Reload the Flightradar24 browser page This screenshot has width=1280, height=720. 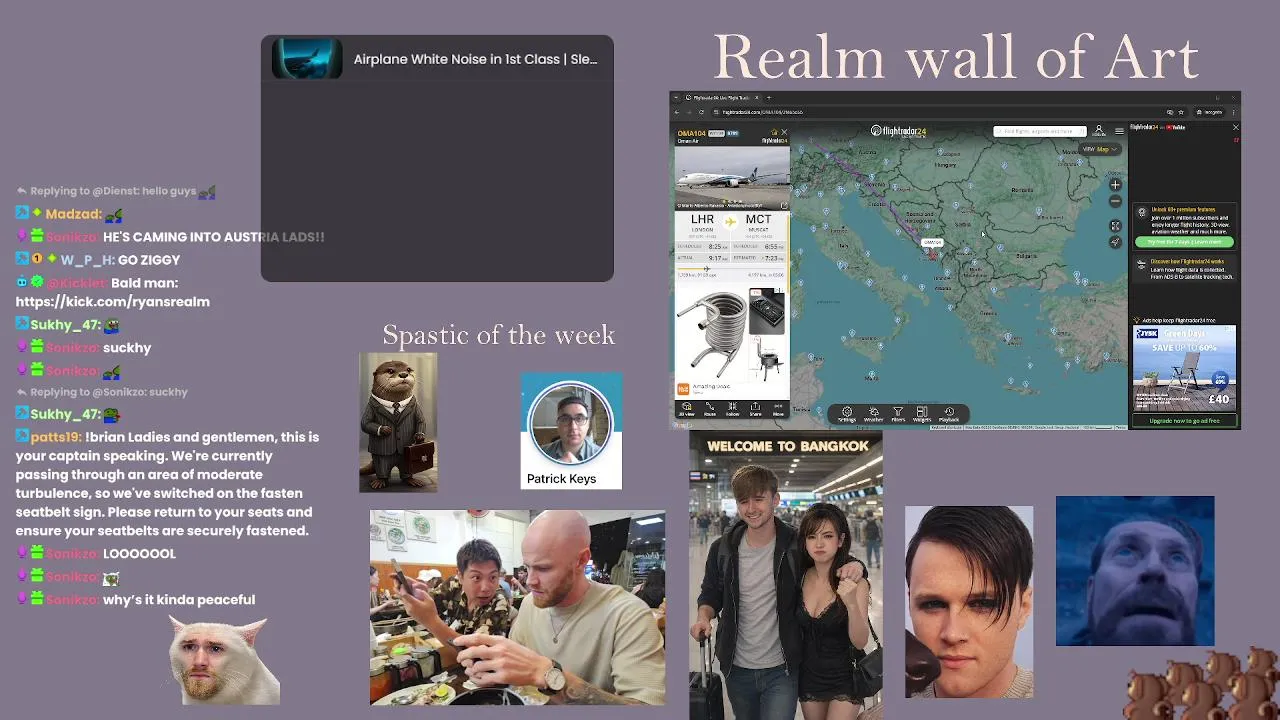pos(701,112)
